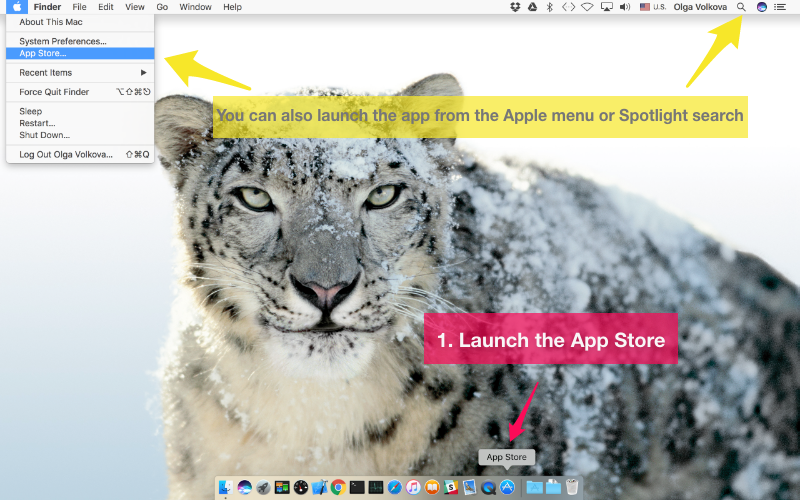Open Finder from the Dock
800x500 pixels.
(226, 487)
